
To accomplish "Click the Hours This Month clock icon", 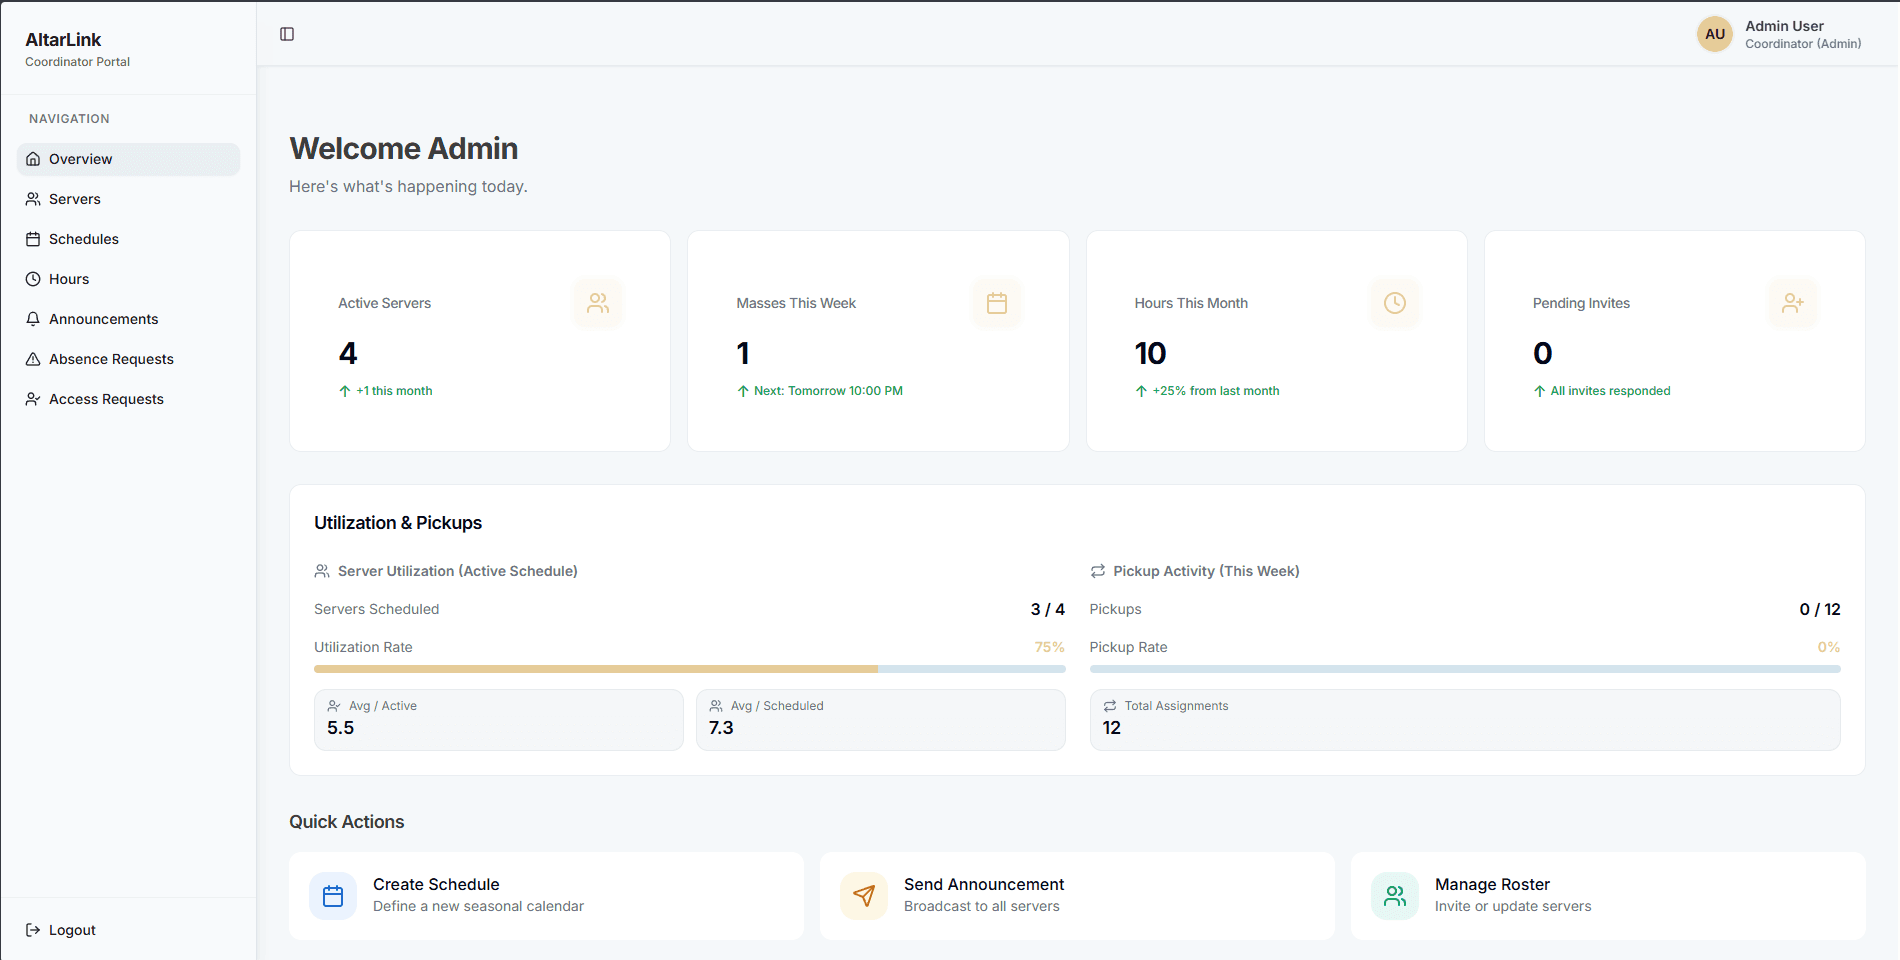I will point(1395,303).
